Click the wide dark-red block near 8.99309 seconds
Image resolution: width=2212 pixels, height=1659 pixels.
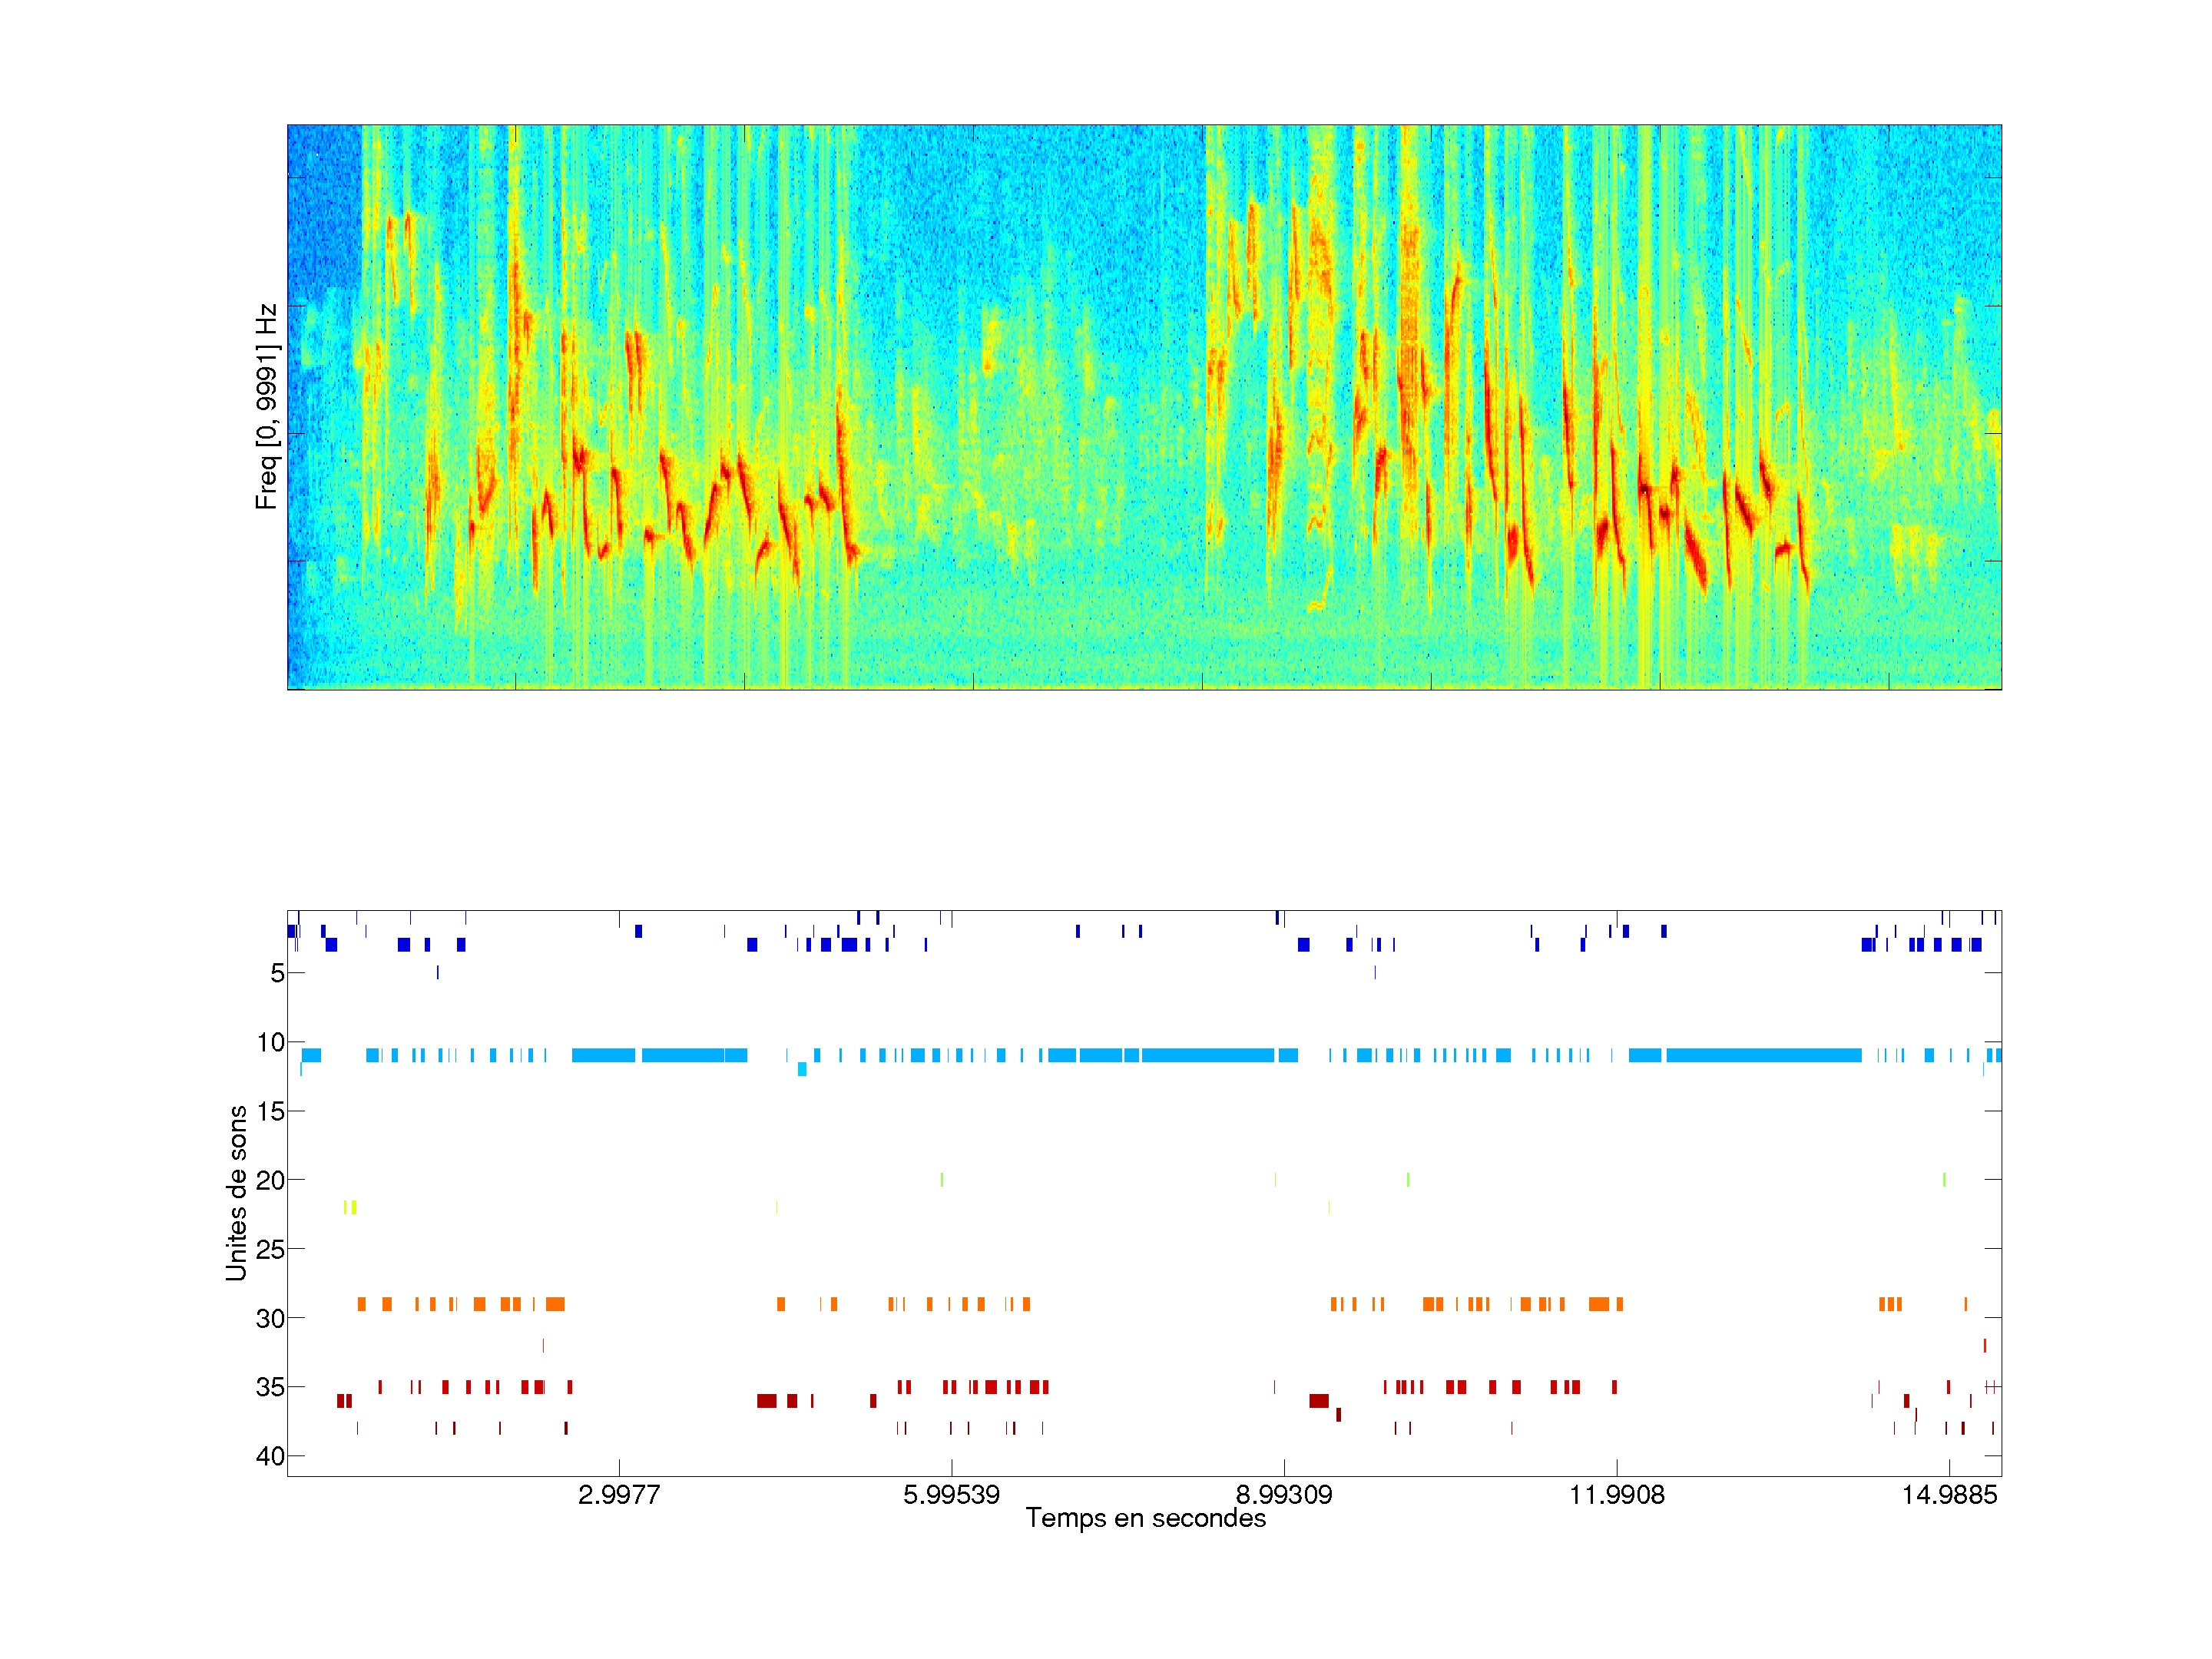coord(1319,1401)
